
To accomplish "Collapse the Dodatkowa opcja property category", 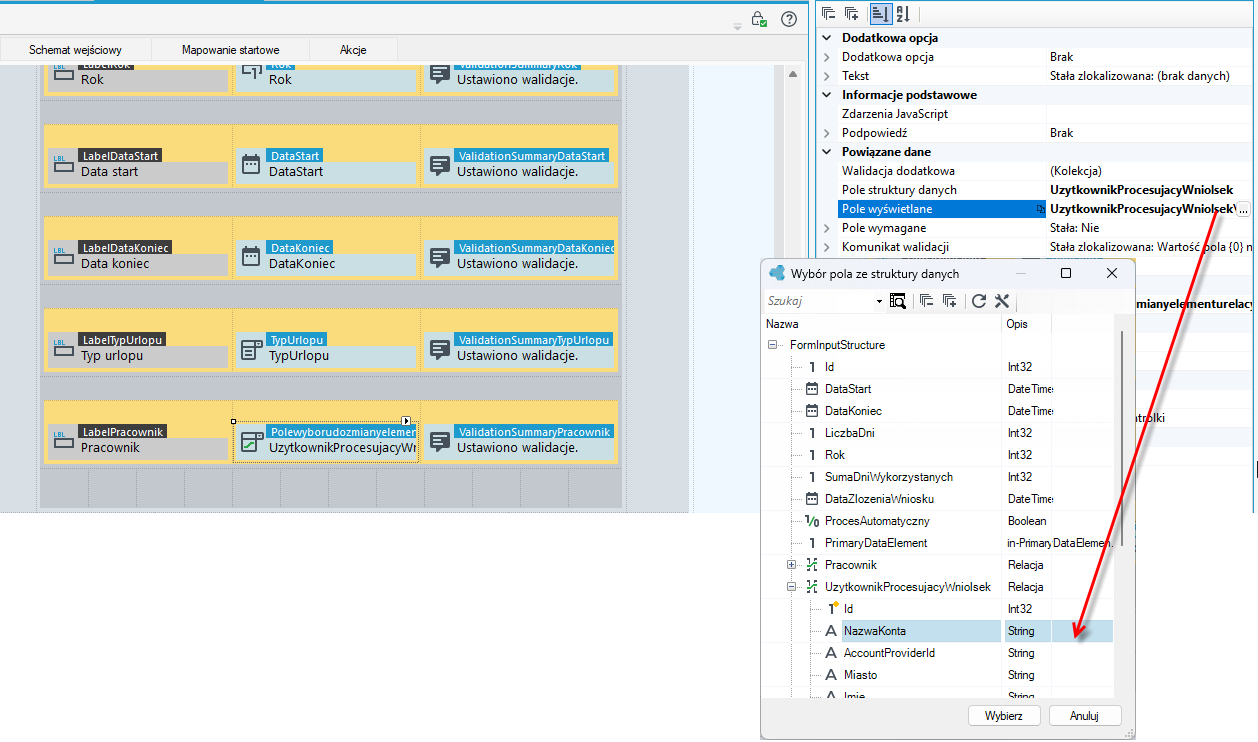I will pos(826,38).
